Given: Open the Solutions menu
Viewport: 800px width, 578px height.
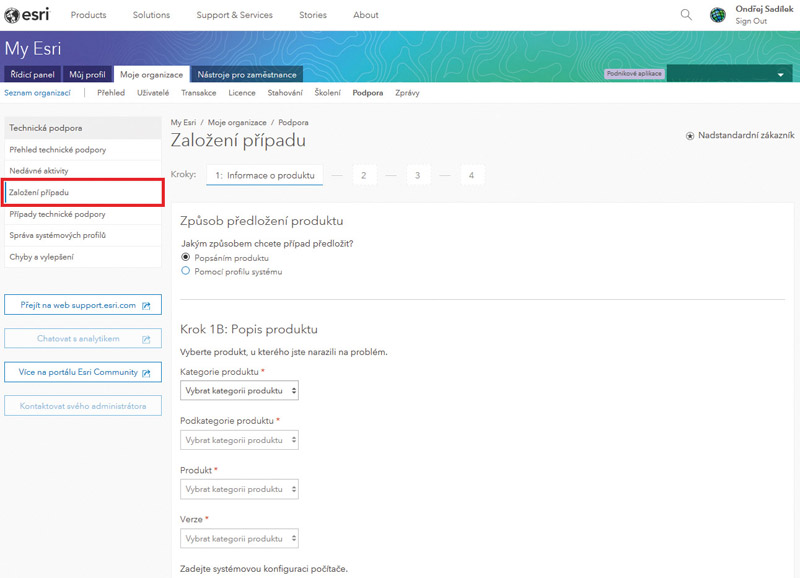Looking at the screenshot, I should pos(151,15).
